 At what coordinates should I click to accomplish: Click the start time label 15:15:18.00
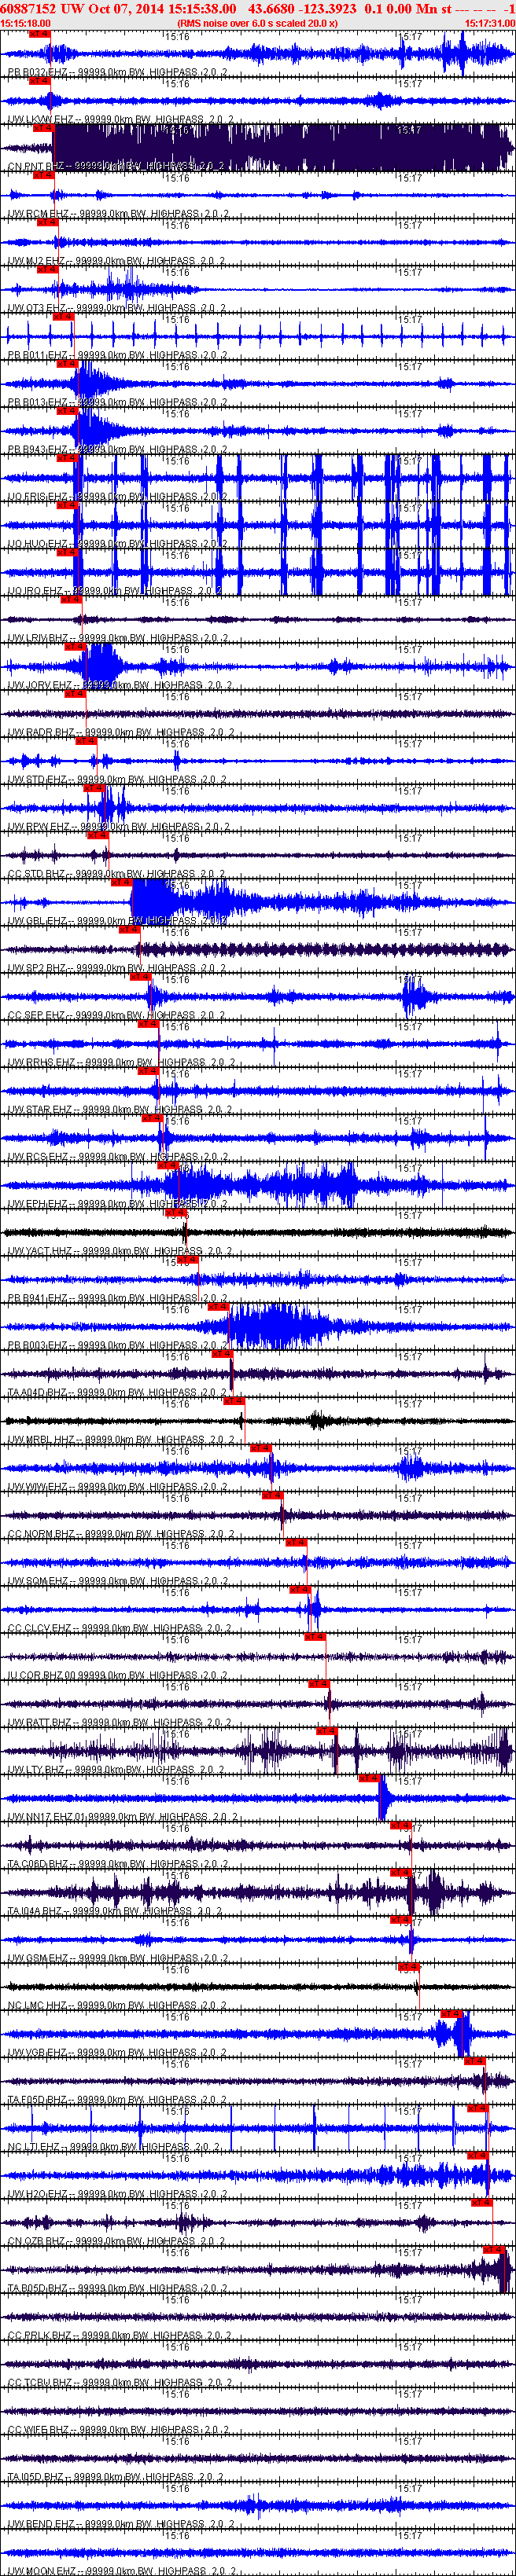(26, 23)
